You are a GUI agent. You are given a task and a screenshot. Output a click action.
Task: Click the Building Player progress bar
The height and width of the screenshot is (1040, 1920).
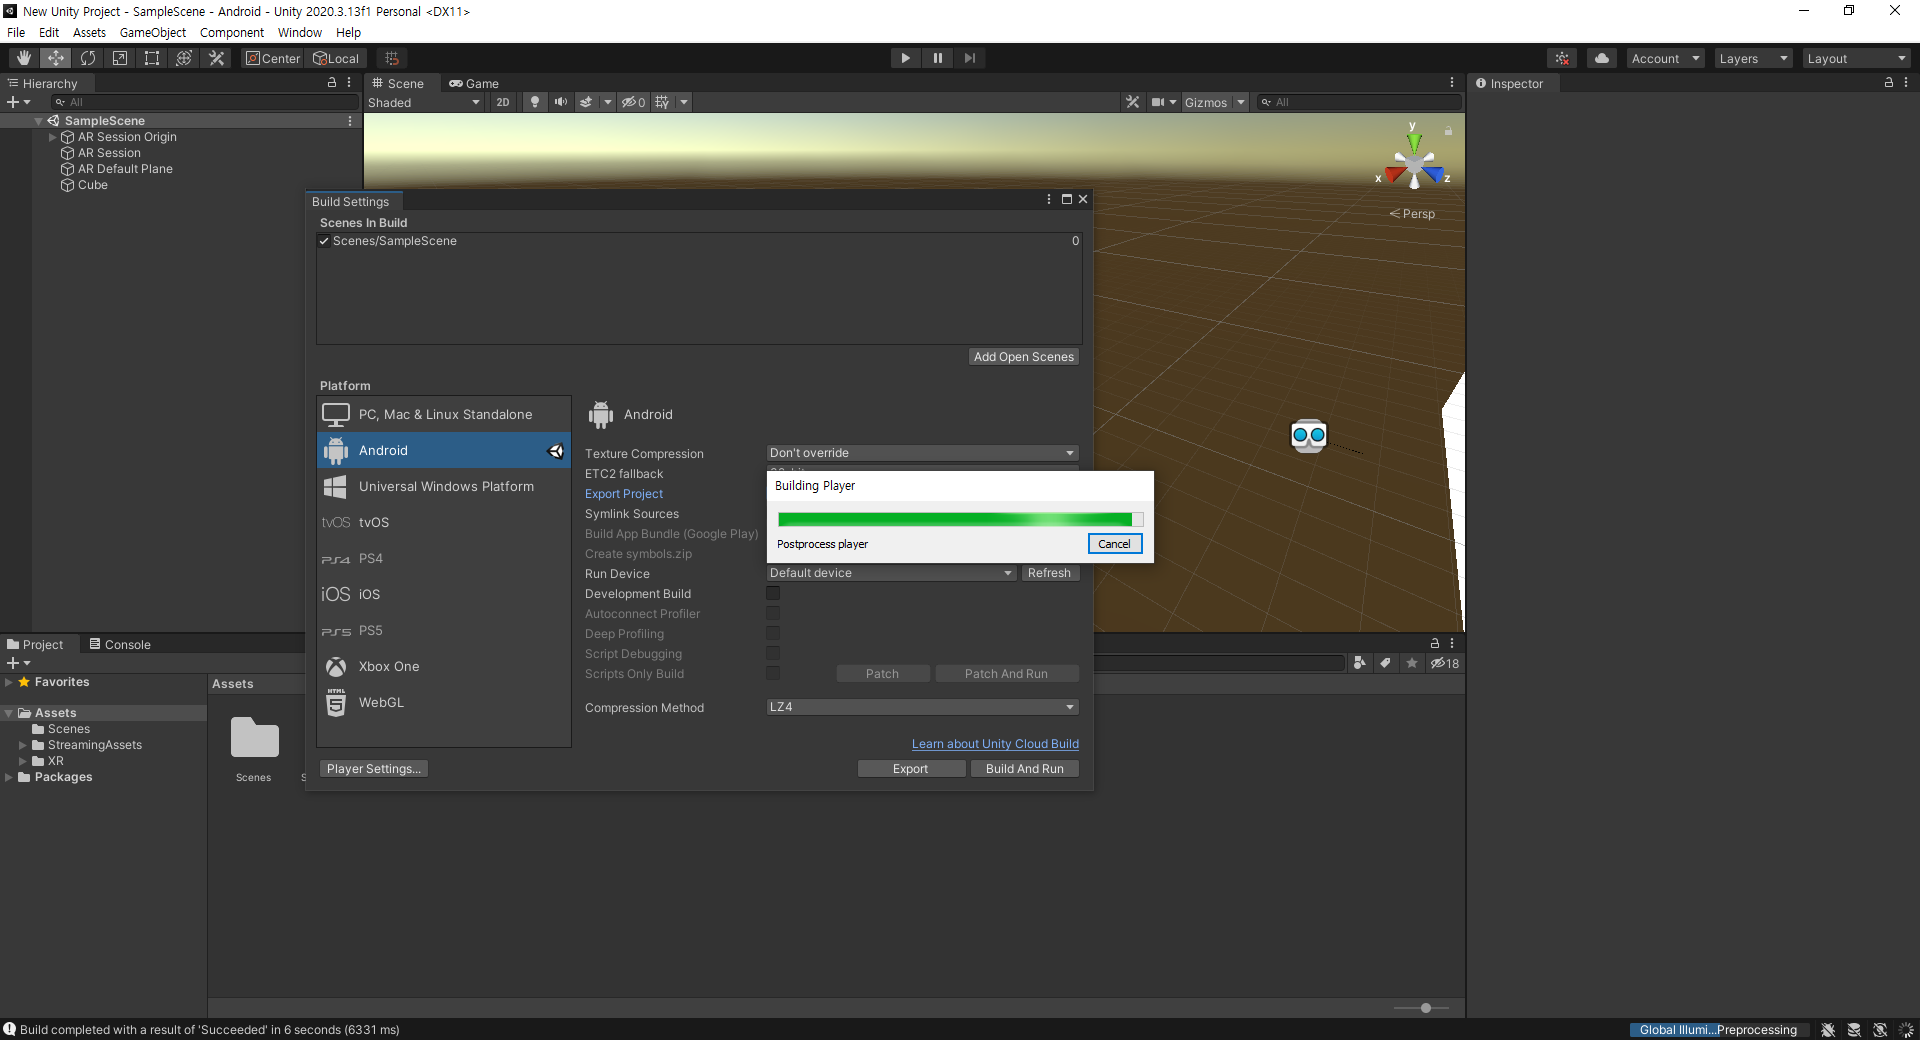coord(960,519)
